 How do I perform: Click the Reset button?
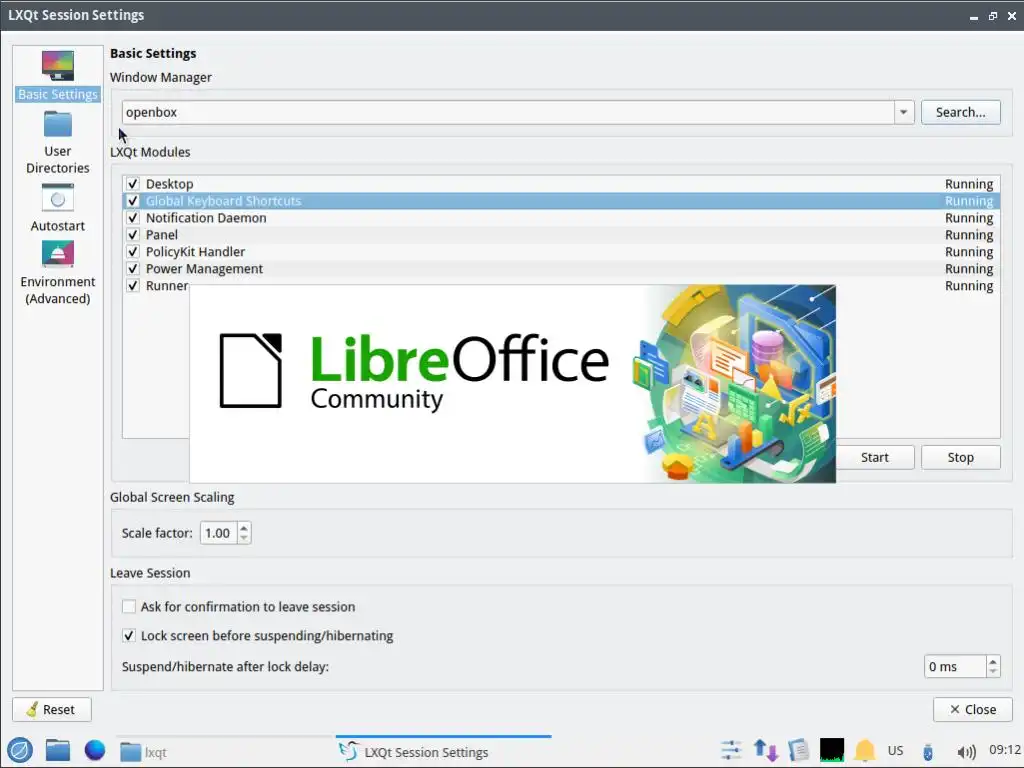pyautogui.click(x=52, y=709)
